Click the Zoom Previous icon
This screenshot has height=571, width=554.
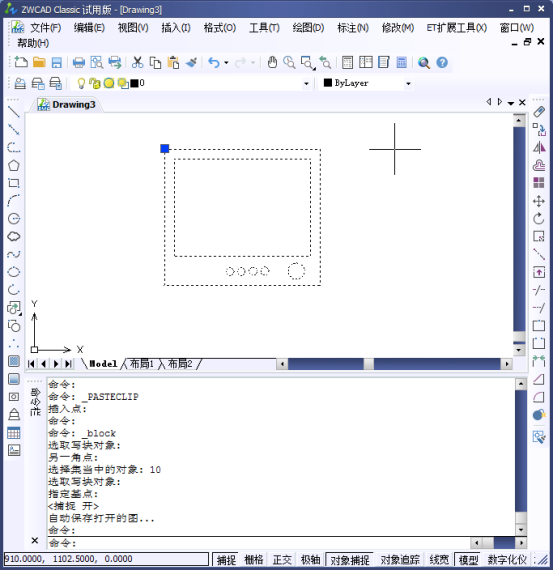pos(325,62)
